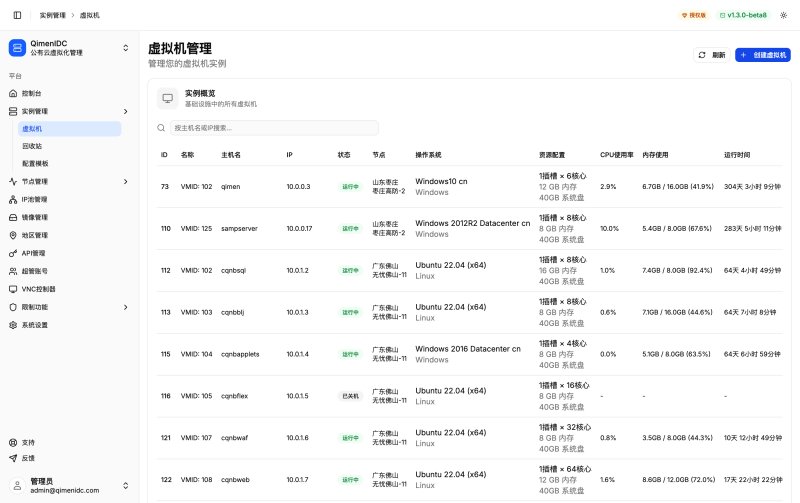Open the 管理员 account menu chevron
The width and height of the screenshot is (800, 503).
tap(126, 486)
